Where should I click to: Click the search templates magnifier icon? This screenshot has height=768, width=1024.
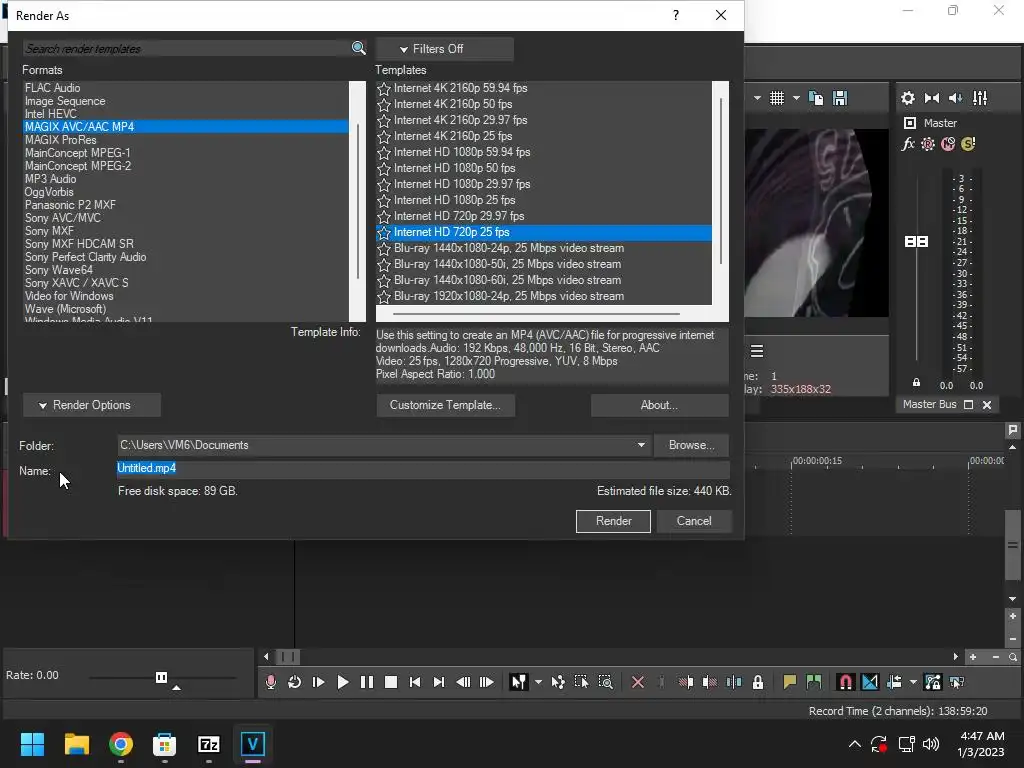[x=358, y=48]
